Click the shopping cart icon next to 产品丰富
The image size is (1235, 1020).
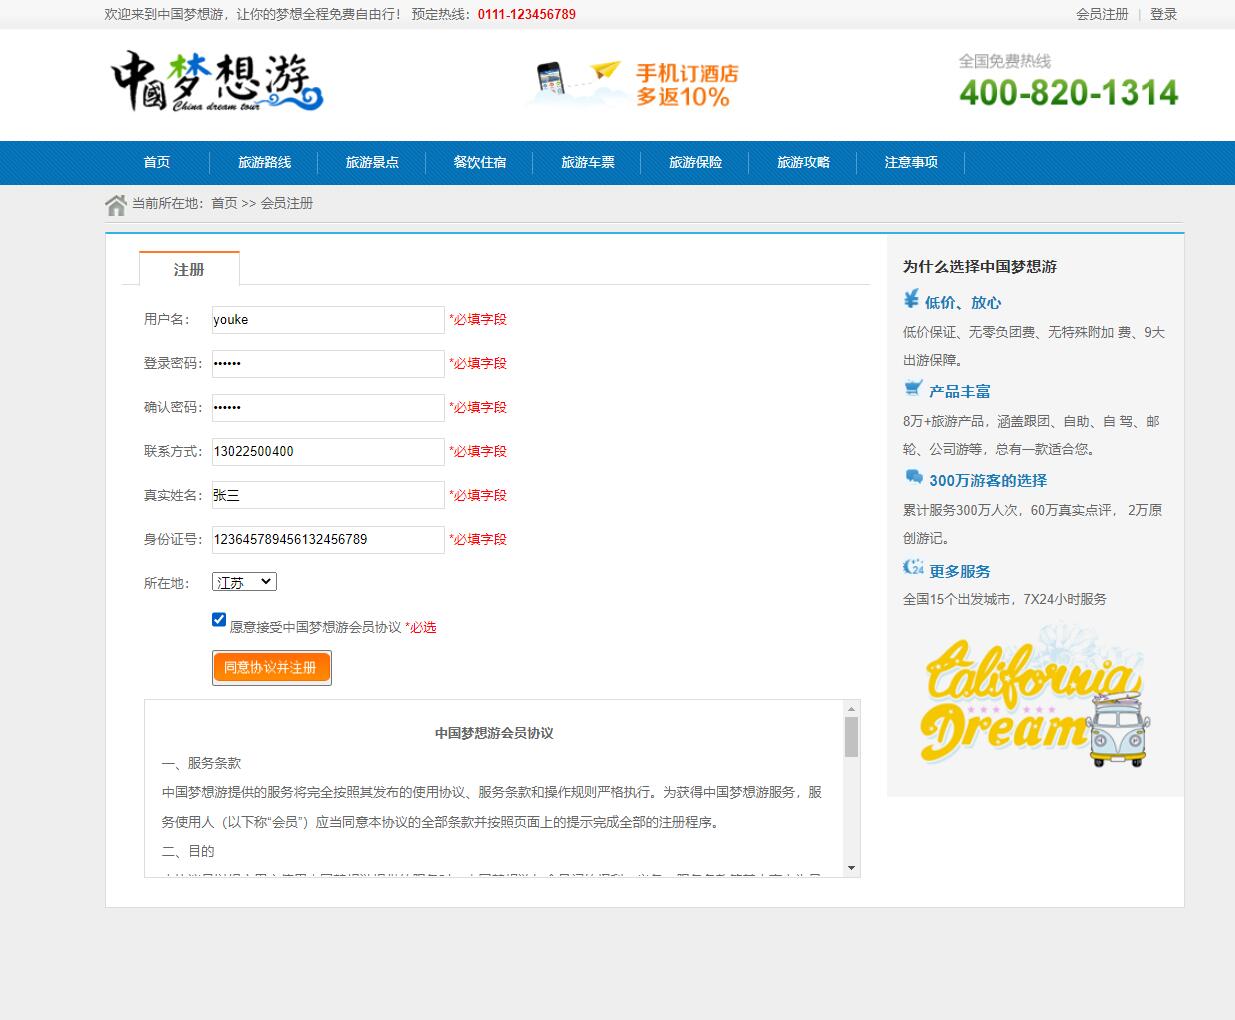click(913, 388)
